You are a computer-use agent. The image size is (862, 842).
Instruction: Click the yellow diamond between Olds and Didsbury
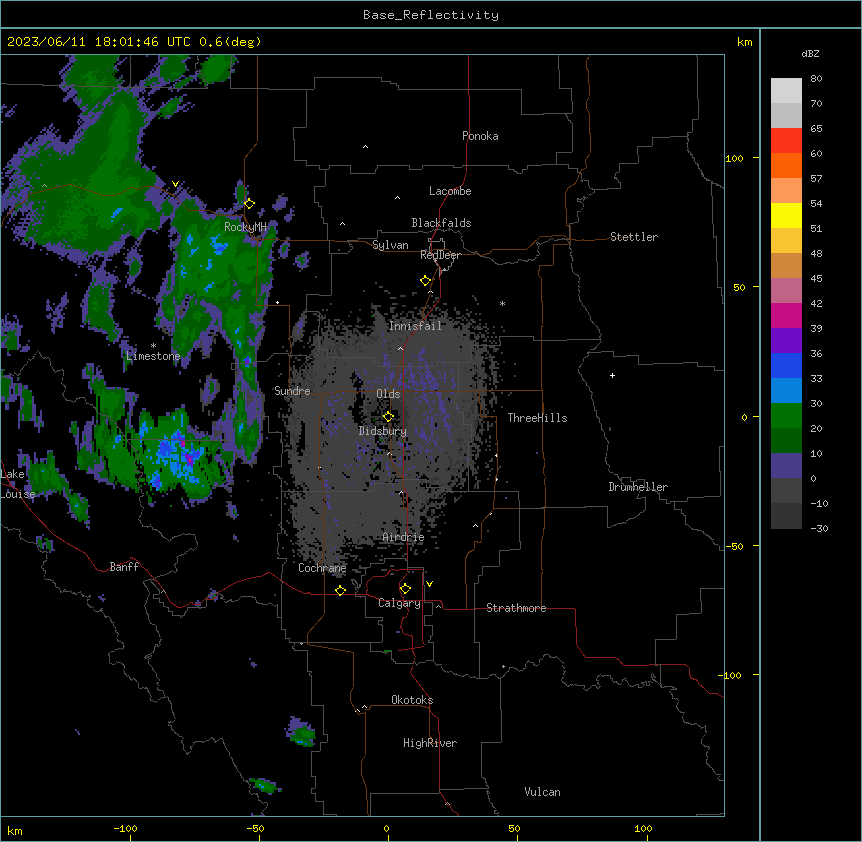388,416
